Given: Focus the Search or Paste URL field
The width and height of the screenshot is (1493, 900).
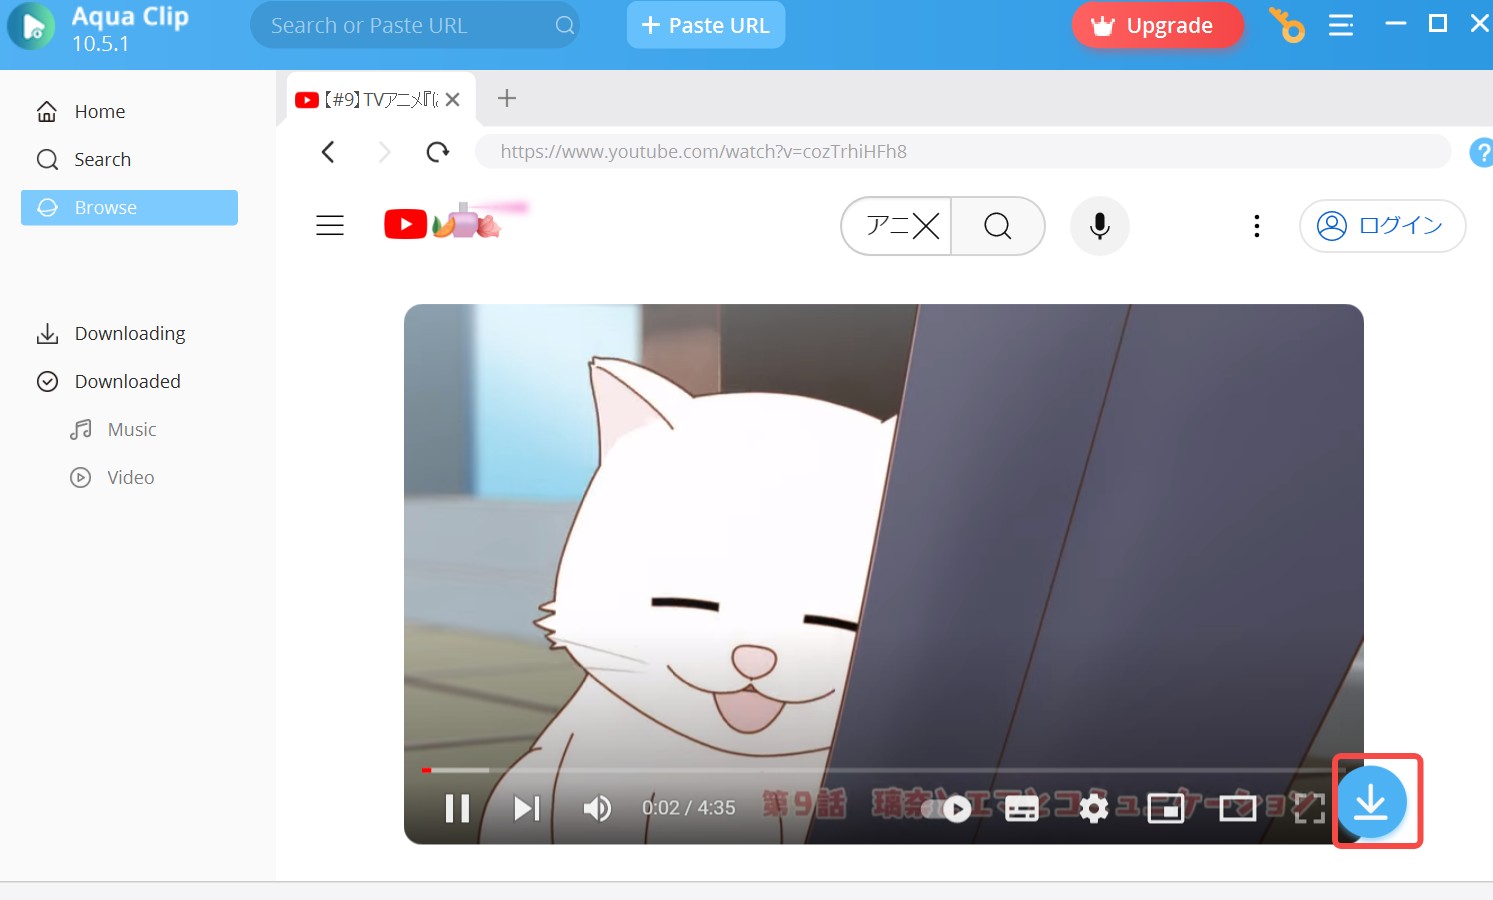Looking at the screenshot, I should tap(414, 25).
